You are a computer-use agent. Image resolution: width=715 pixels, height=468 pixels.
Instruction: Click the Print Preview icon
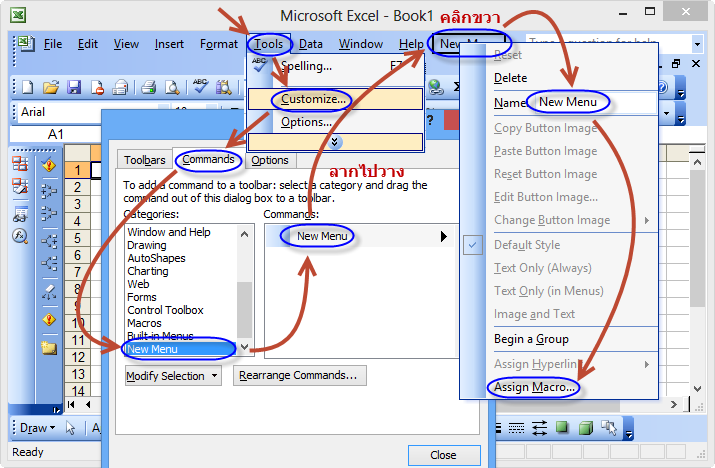pos(173,87)
